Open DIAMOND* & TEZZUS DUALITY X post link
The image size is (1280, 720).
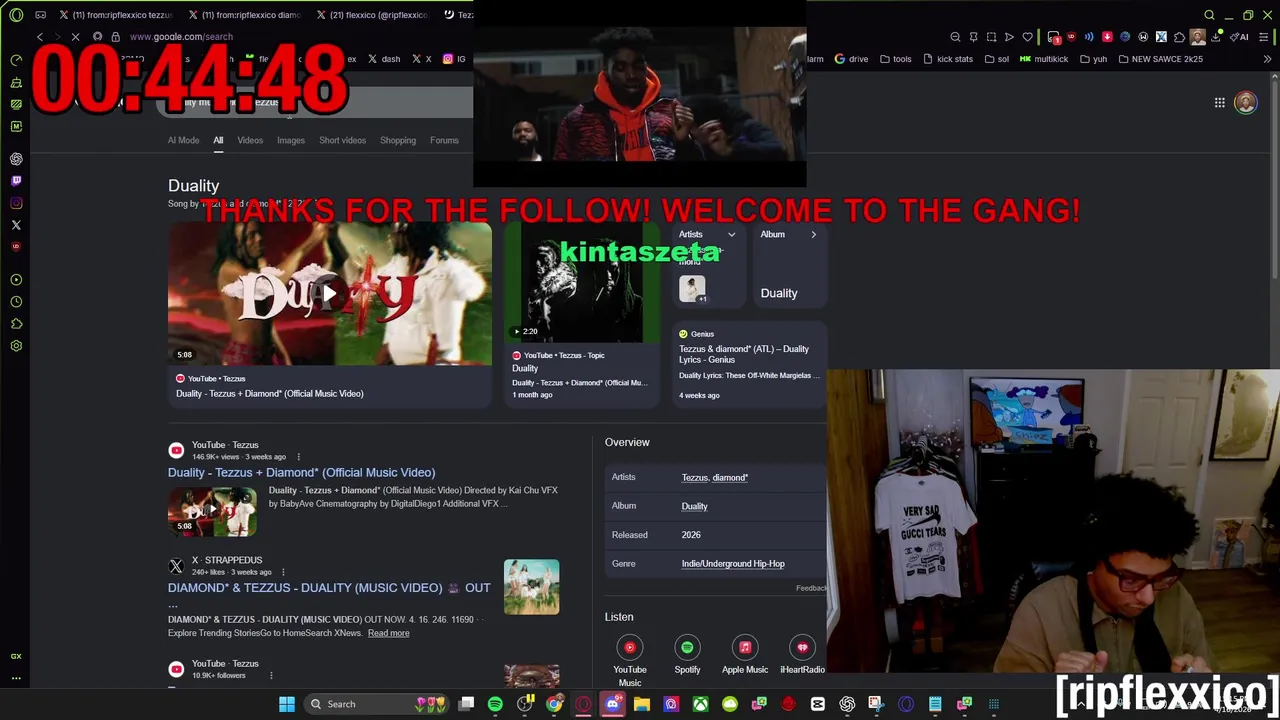pyautogui.click(x=329, y=588)
